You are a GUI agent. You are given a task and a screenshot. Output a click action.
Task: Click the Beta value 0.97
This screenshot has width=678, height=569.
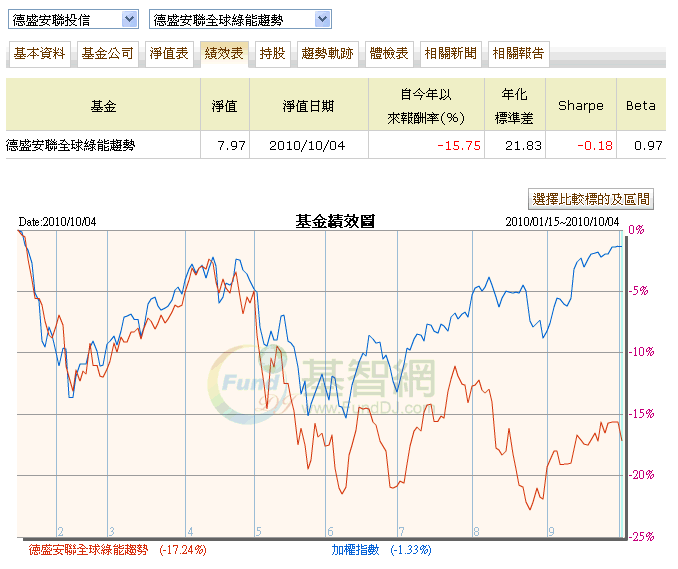648,146
